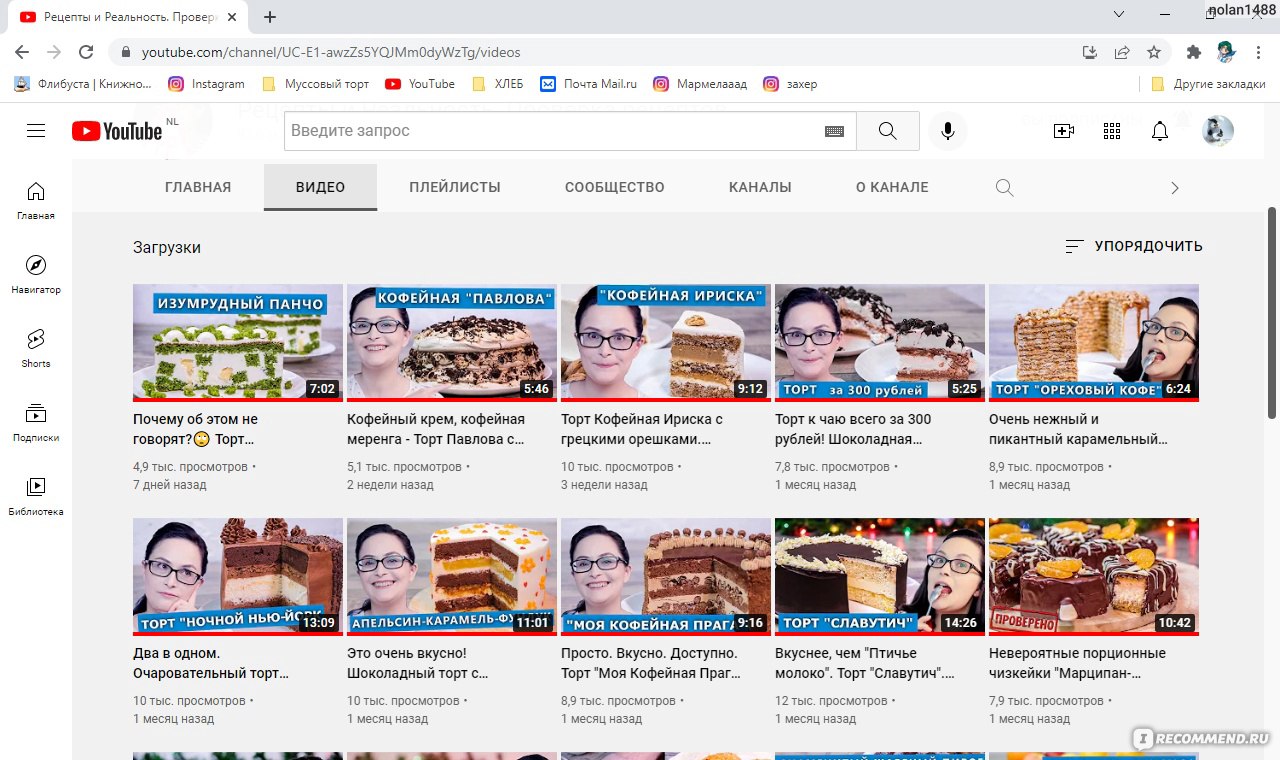1280x760 pixels.
Task: Open the YouTube account avatar menu
Action: point(1218,131)
